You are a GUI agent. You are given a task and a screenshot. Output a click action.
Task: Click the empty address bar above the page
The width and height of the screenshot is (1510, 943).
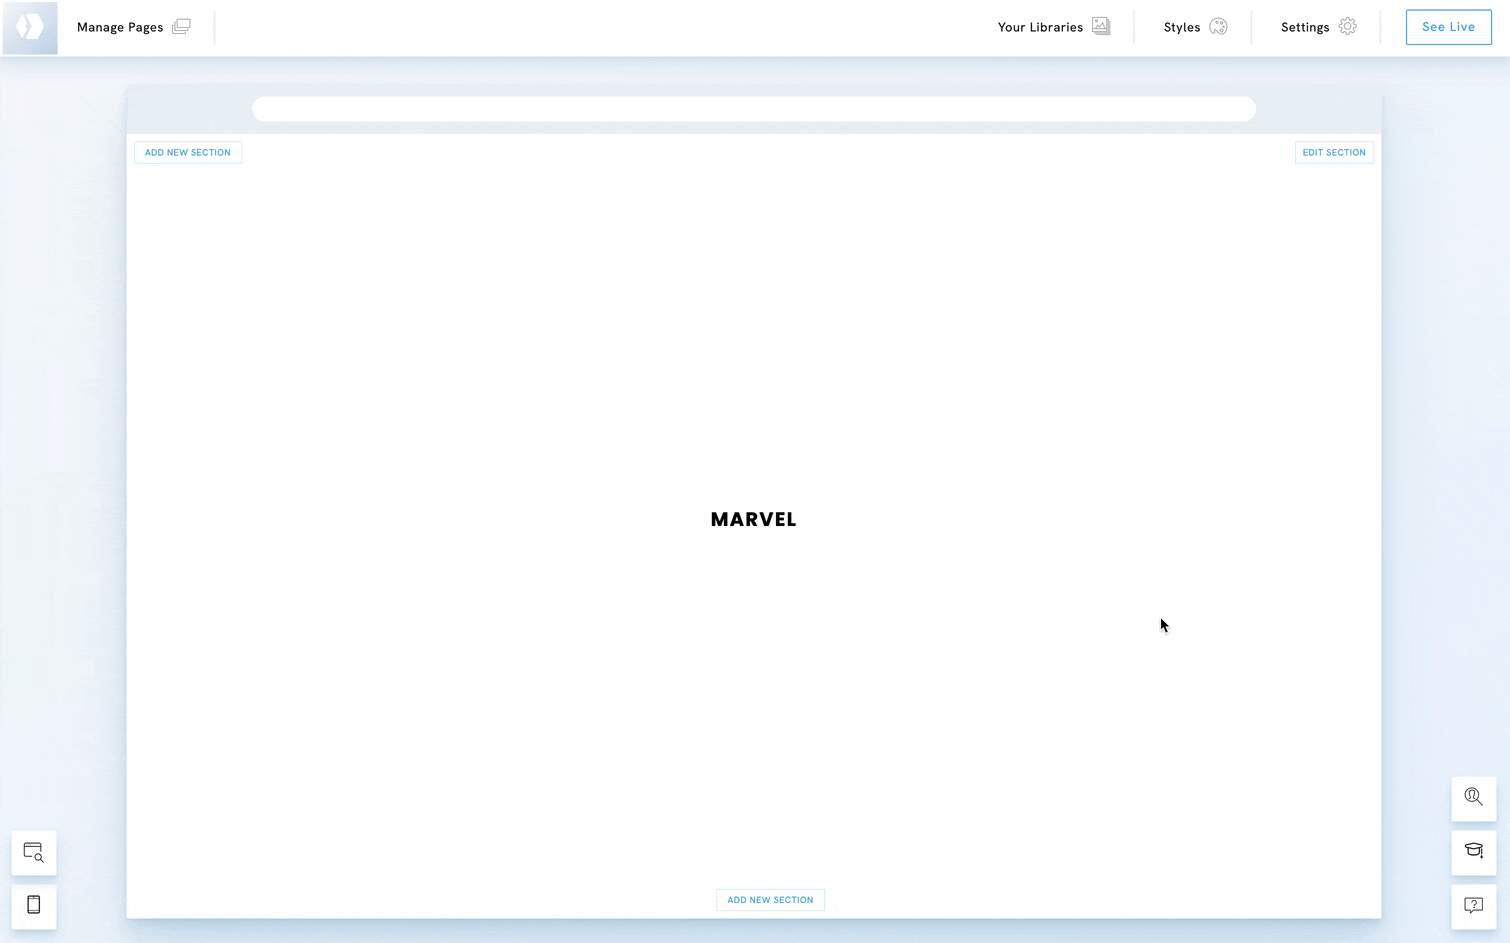tap(753, 109)
